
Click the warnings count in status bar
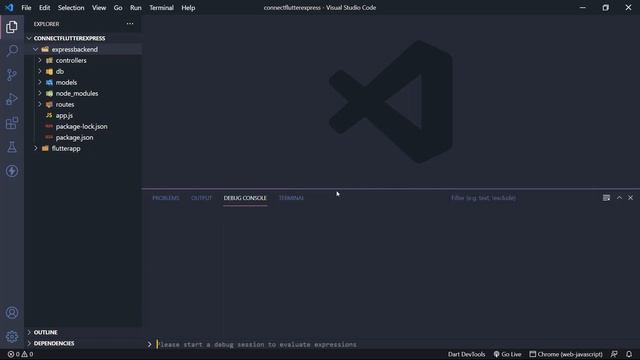point(27,354)
